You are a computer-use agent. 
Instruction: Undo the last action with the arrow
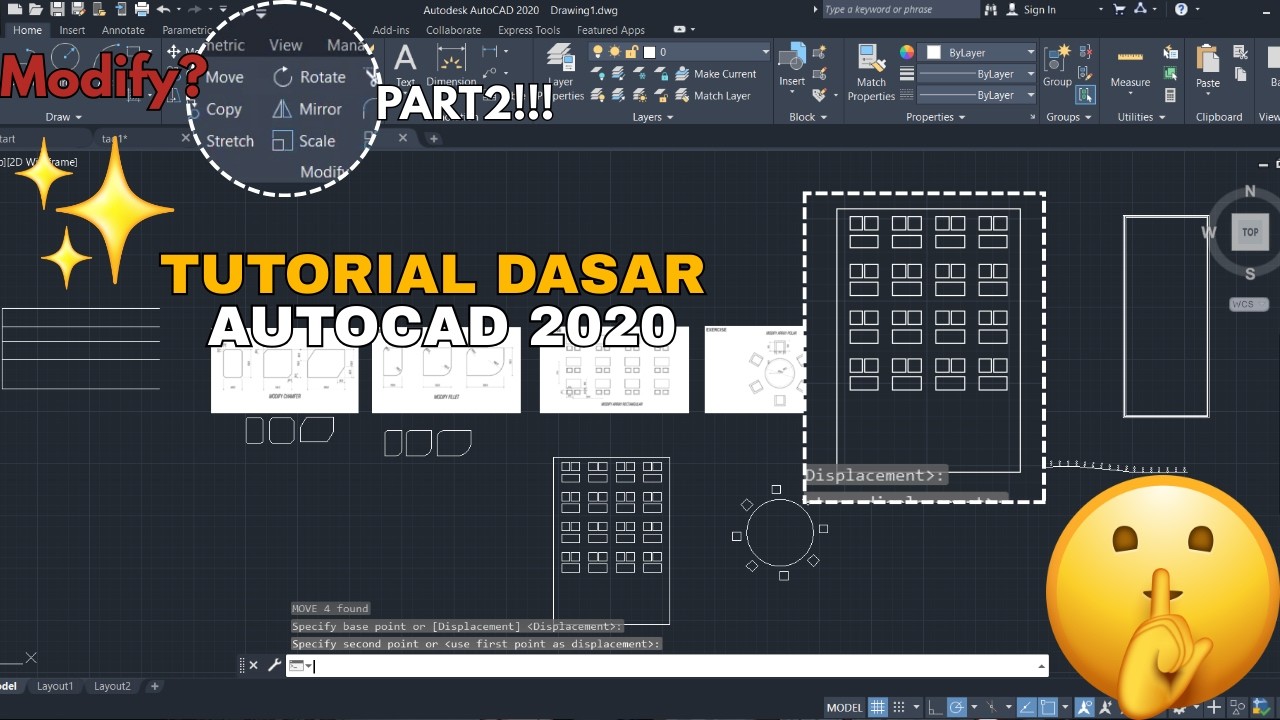[x=164, y=9]
